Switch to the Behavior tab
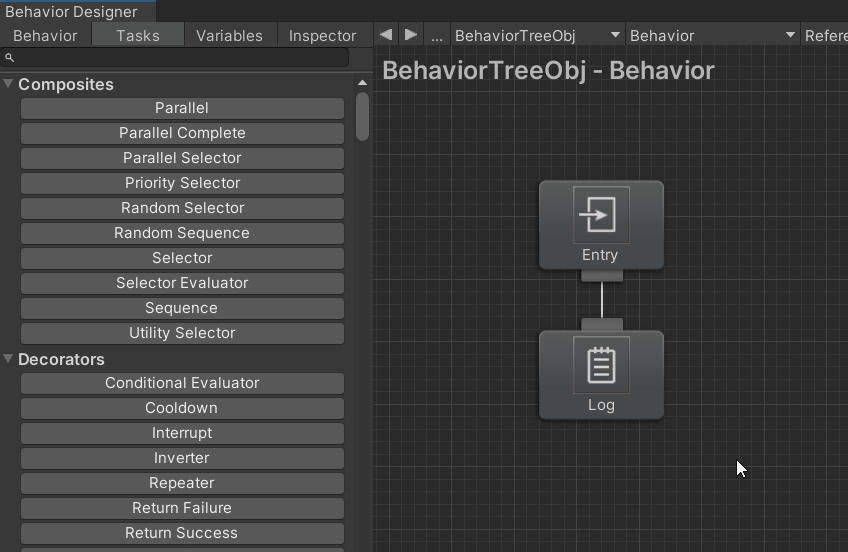 (45, 36)
